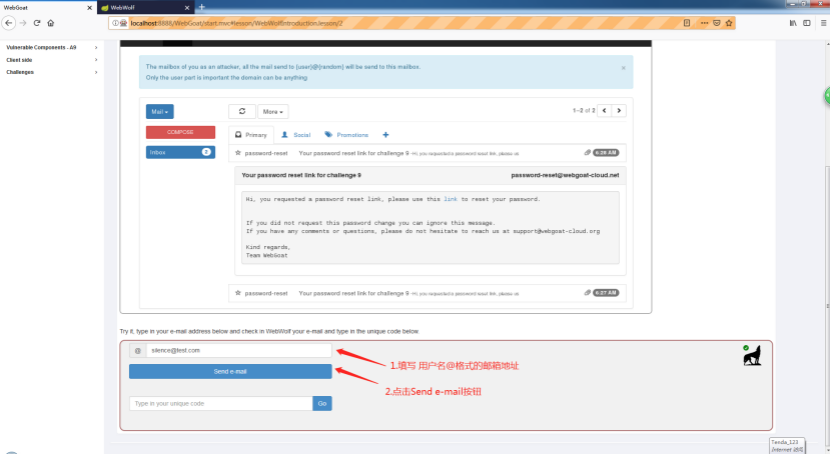Click attachment icon of the 6:27 AM mail
Viewport: 832px width, 456px height.
587,293
